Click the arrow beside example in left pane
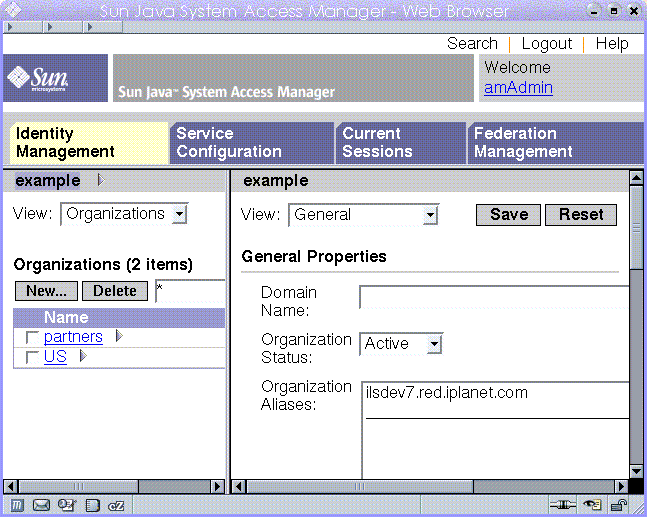The image size is (647, 517). pos(101,180)
